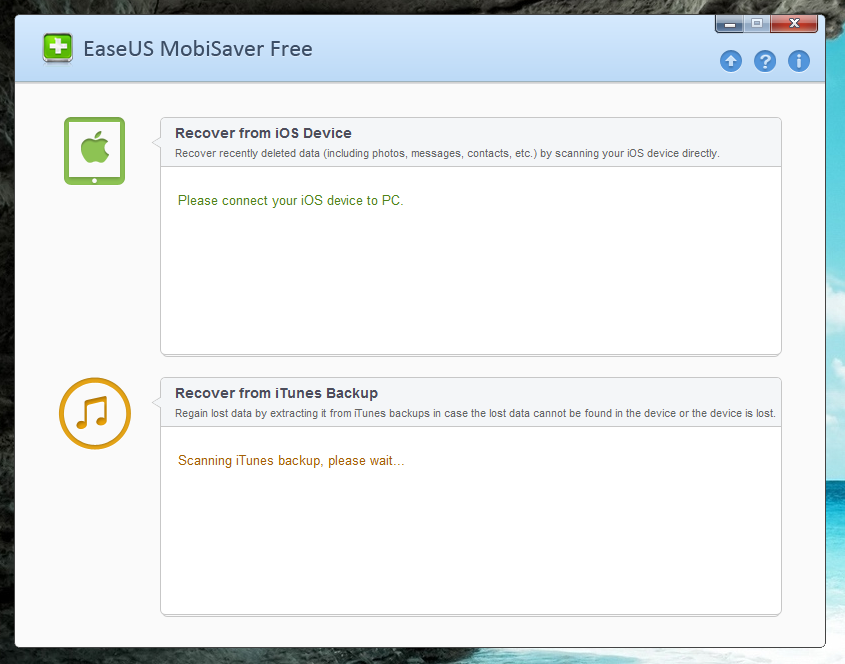Click the "Please connect your iOS device to PC." message

pos(290,200)
